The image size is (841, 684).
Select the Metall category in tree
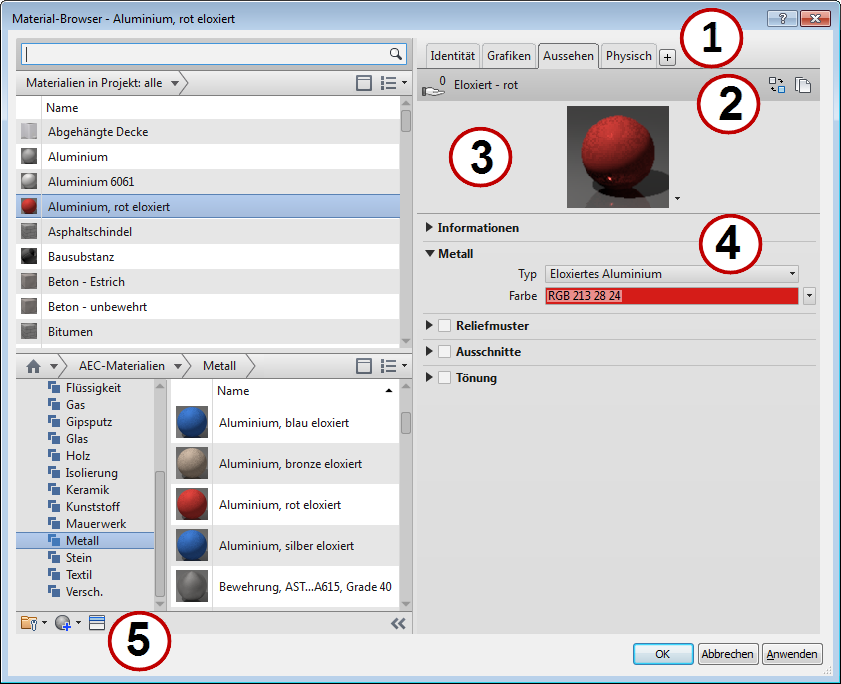tap(85, 540)
